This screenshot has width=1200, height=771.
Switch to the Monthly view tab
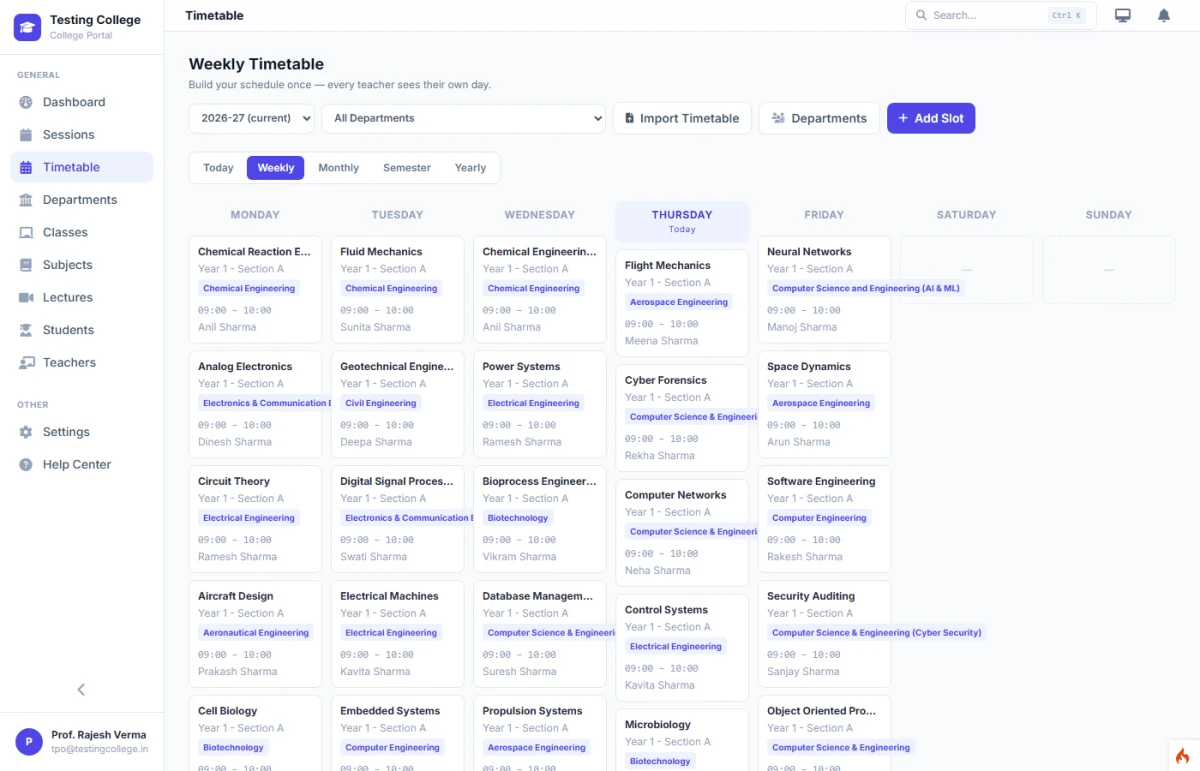(339, 168)
